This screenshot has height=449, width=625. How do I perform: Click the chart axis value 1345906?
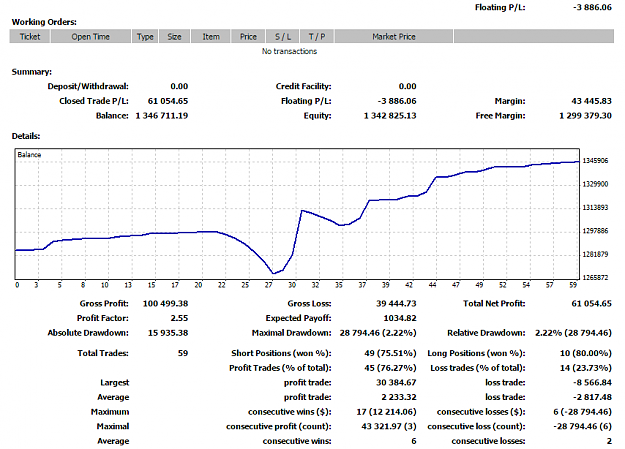click(596, 161)
